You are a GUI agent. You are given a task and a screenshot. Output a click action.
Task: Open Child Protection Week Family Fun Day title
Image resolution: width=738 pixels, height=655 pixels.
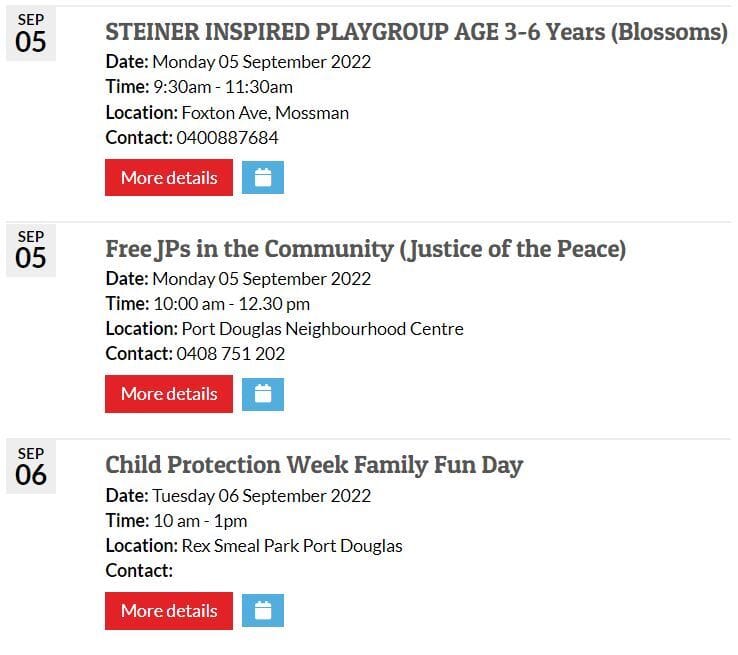pyautogui.click(x=314, y=465)
